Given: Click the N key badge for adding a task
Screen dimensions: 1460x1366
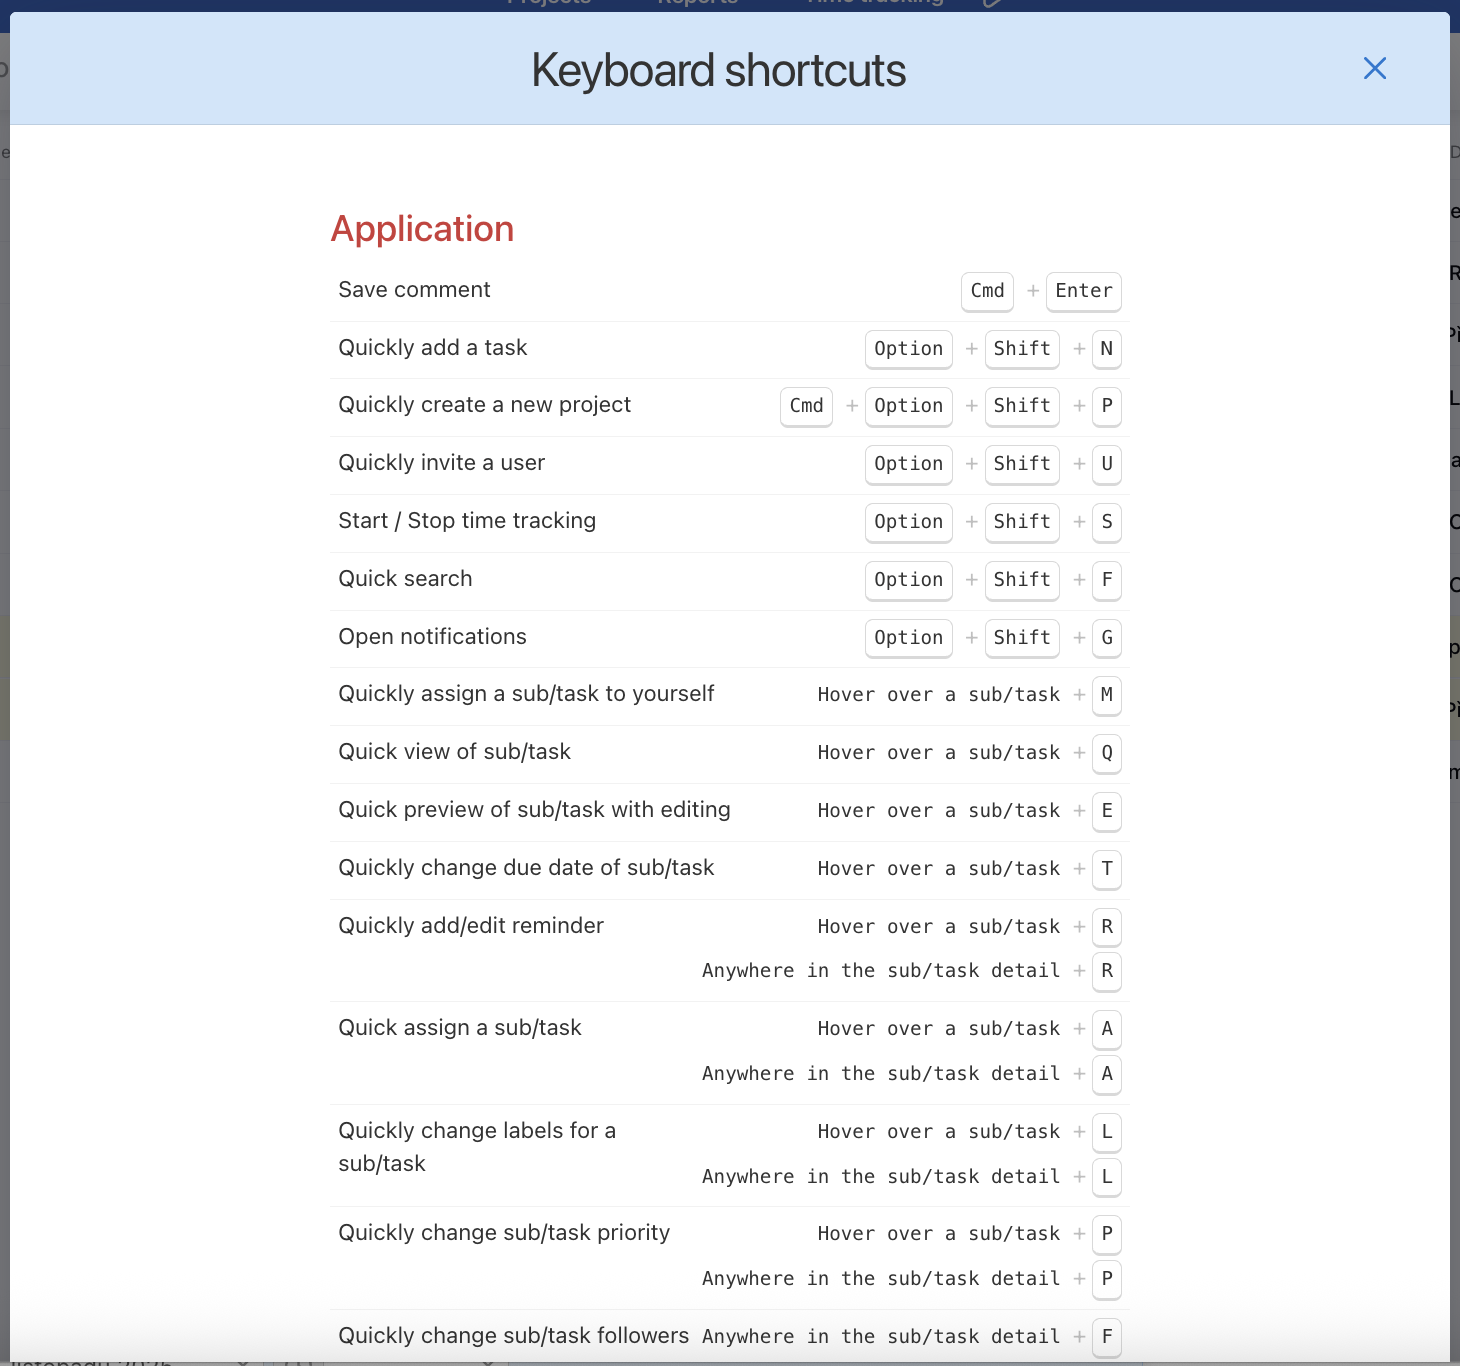Looking at the screenshot, I should pos(1106,349).
